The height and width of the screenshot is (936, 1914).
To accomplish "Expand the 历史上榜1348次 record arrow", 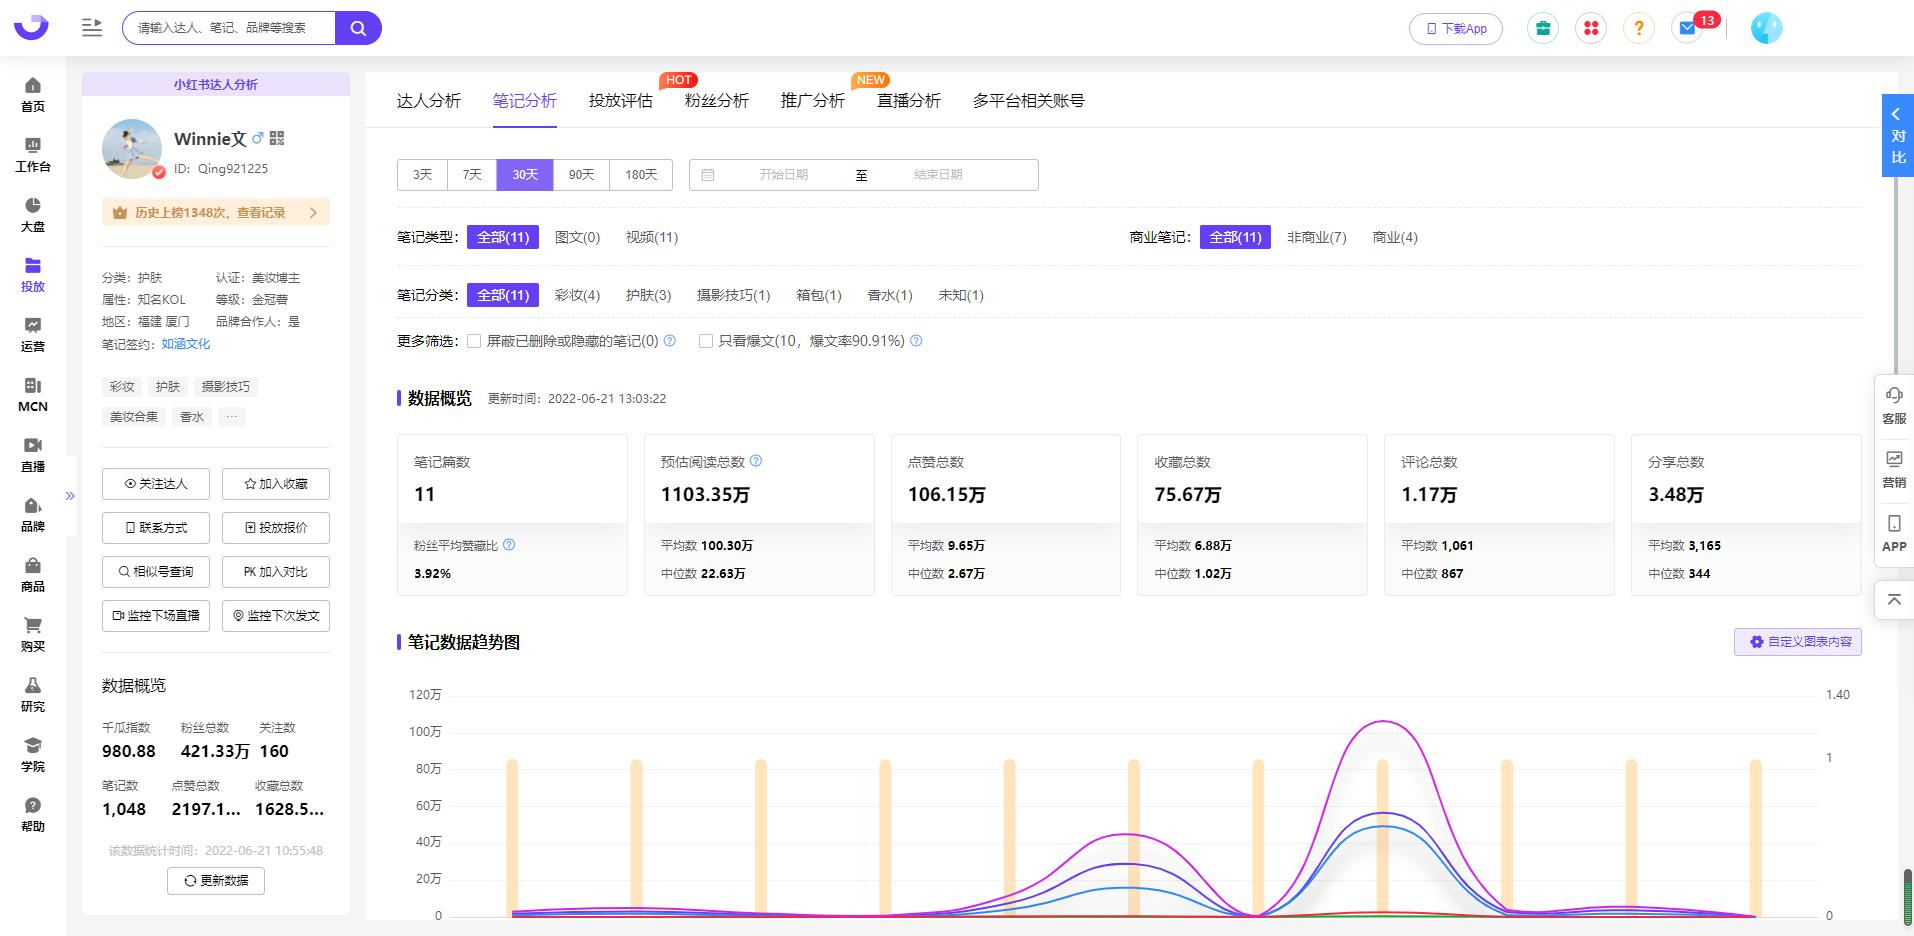I will click(x=313, y=213).
